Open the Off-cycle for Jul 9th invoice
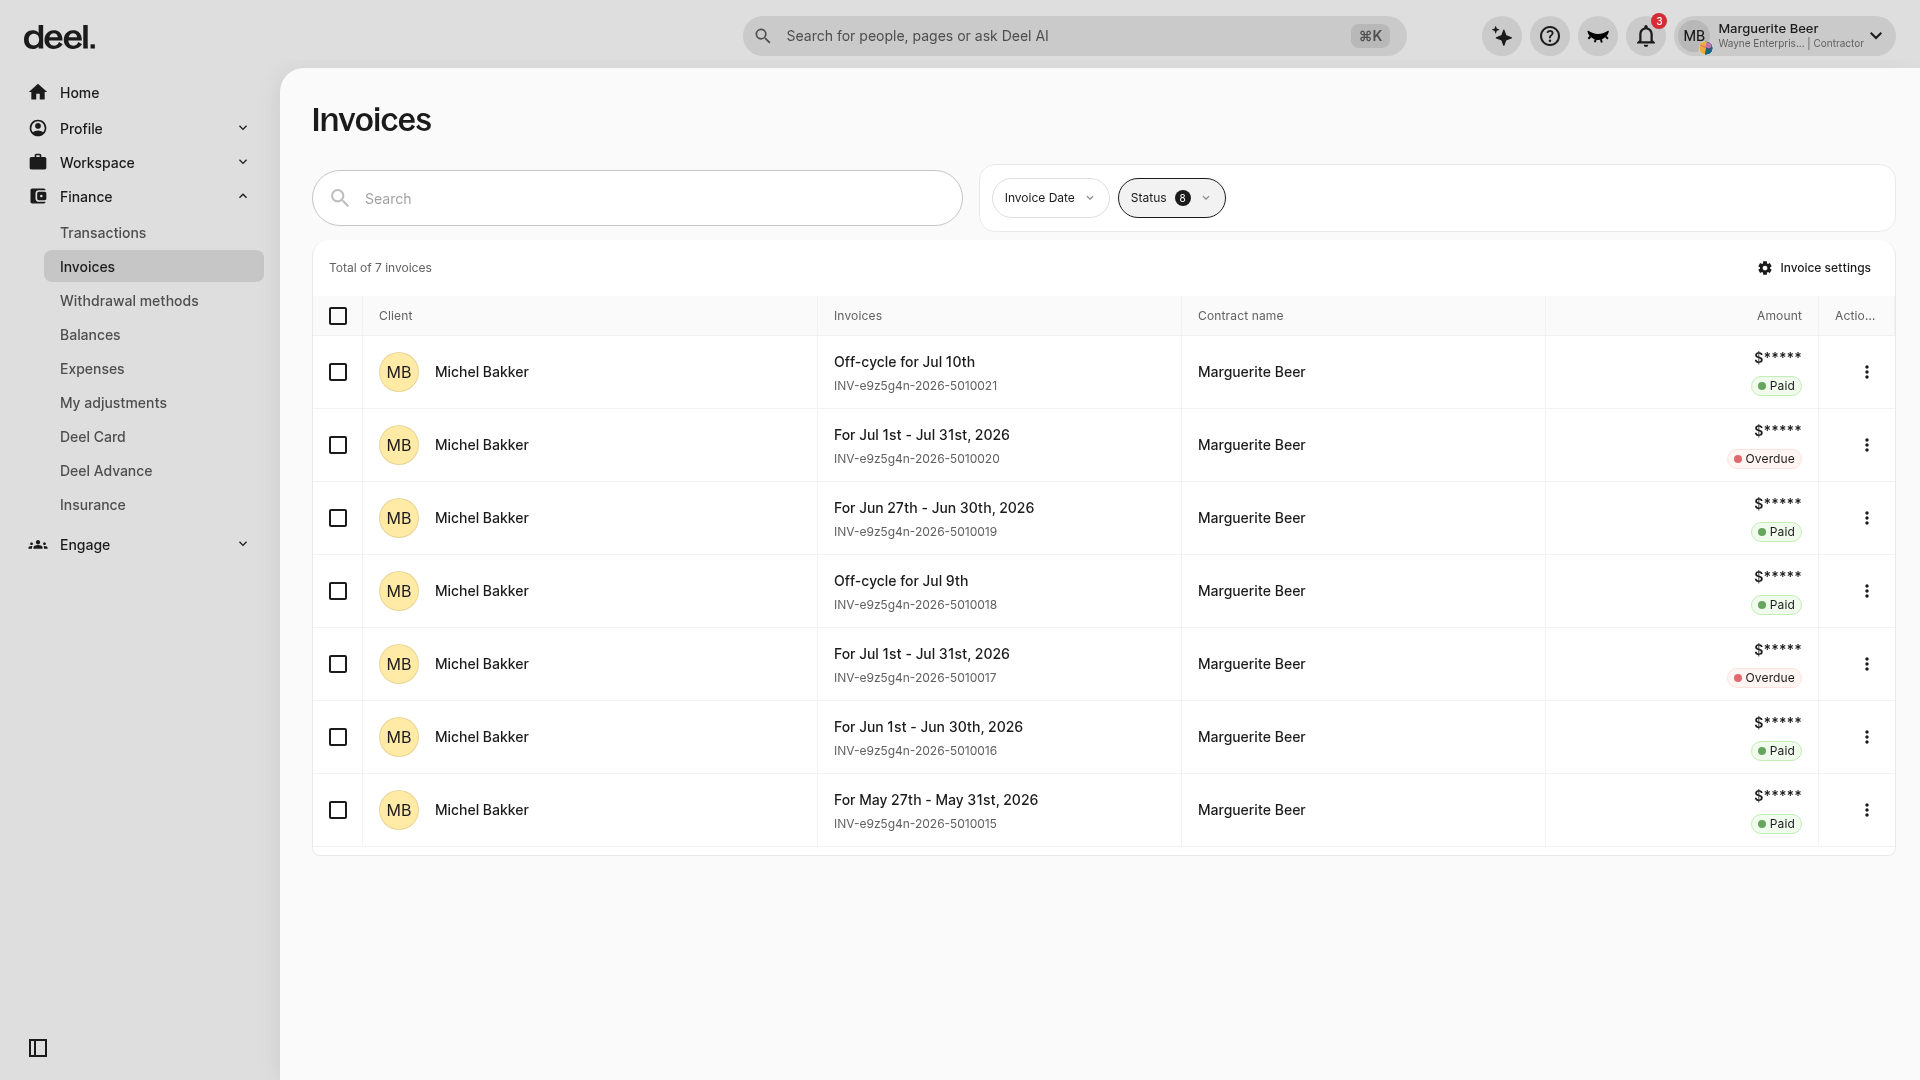Screen dimensions: 1920x1080 [901, 581]
